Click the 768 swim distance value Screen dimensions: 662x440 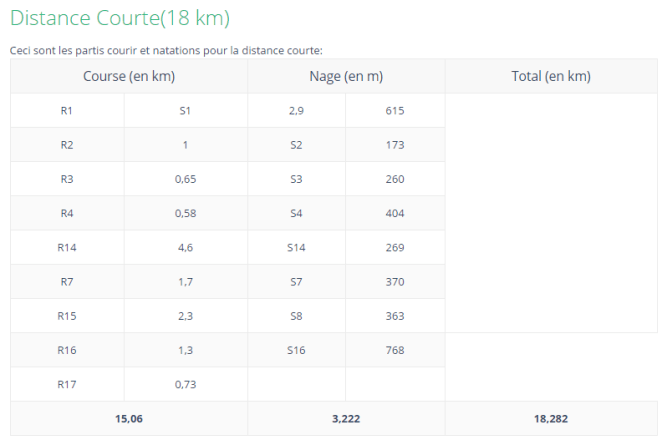pyautogui.click(x=394, y=350)
